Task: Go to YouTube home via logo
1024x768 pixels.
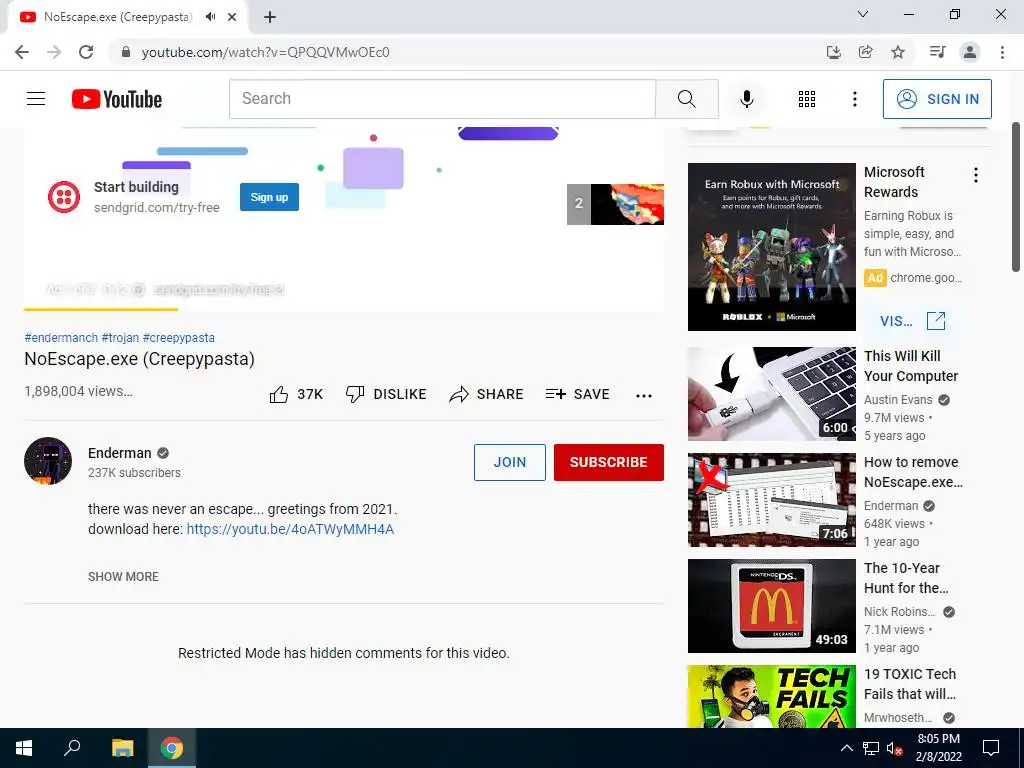Action: tap(117, 99)
